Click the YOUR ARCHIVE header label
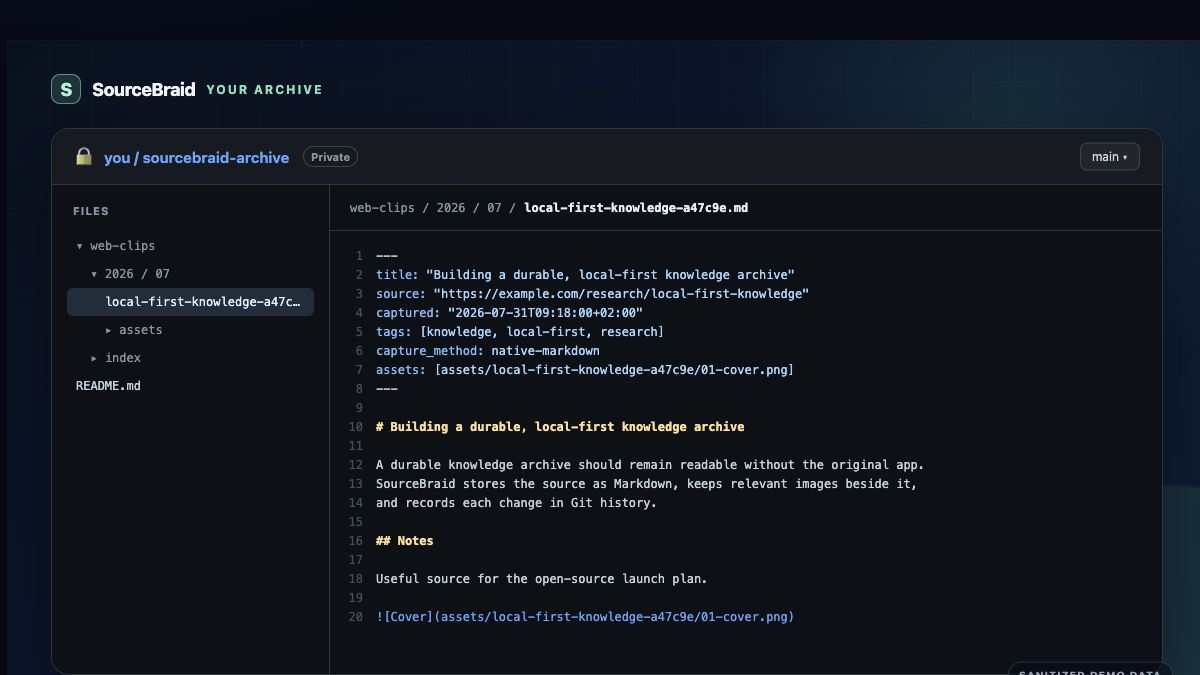The height and width of the screenshot is (675, 1200). tap(265, 90)
